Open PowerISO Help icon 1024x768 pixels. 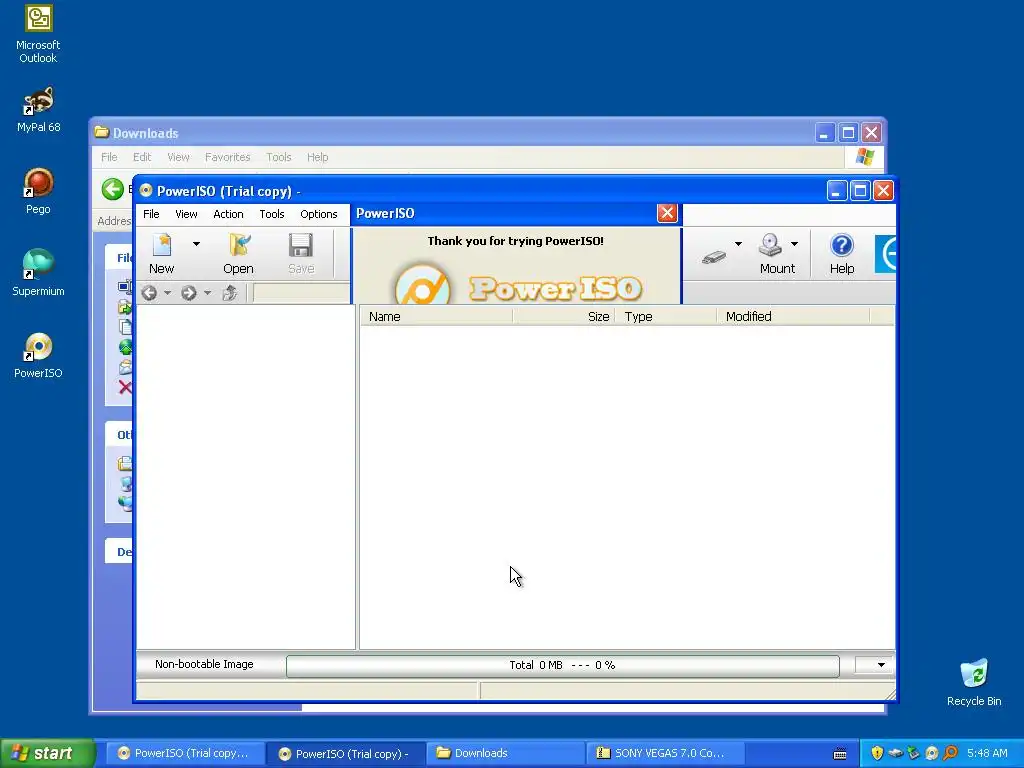coord(842,246)
